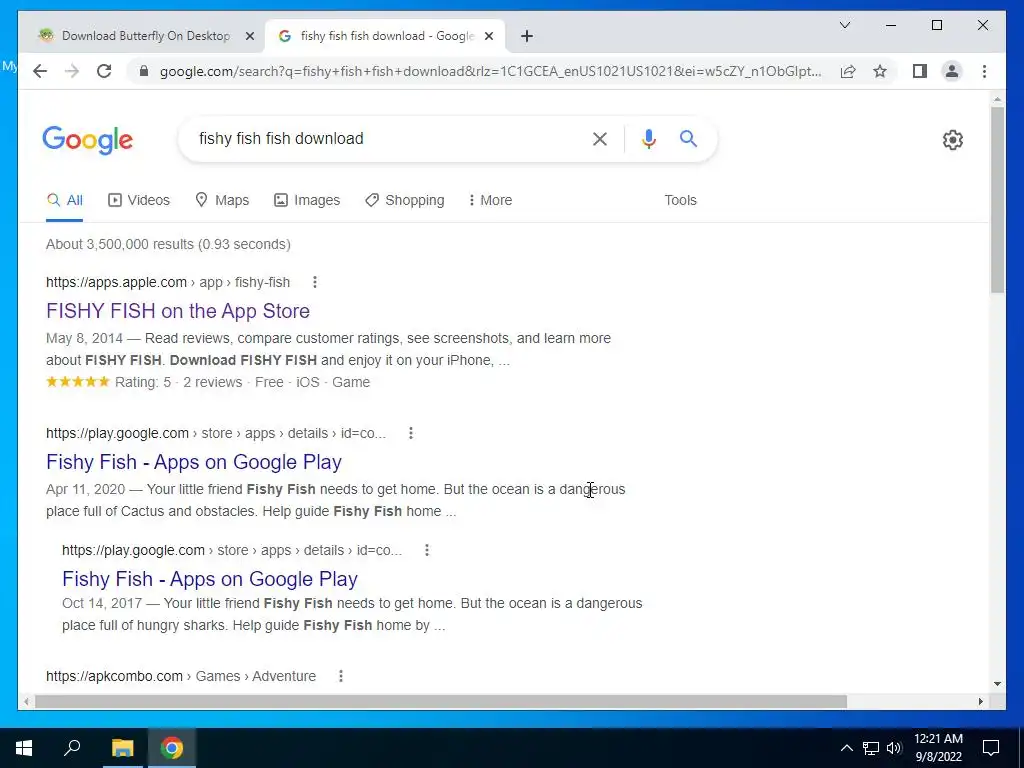Close the fishy fish fish download tab
The width and height of the screenshot is (1024, 768).
488,36
